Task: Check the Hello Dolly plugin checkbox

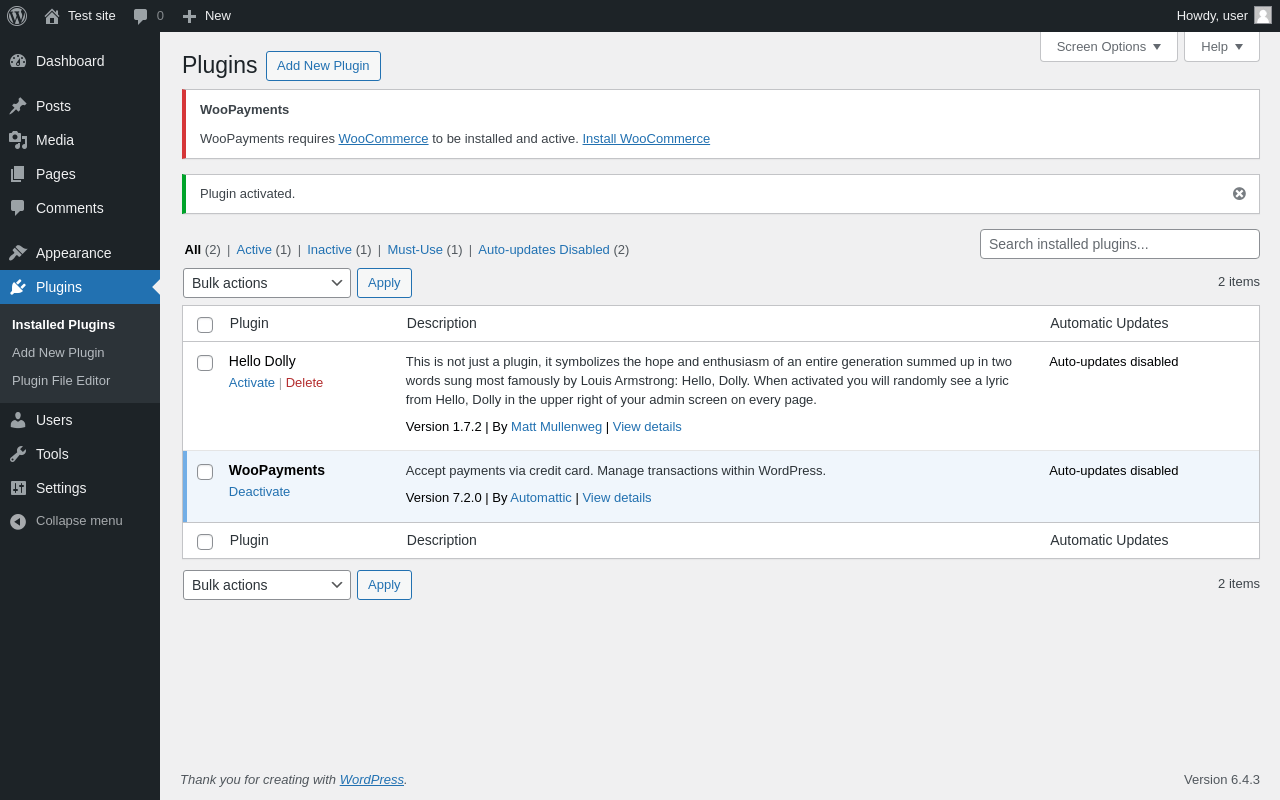Action: tap(205, 363)
